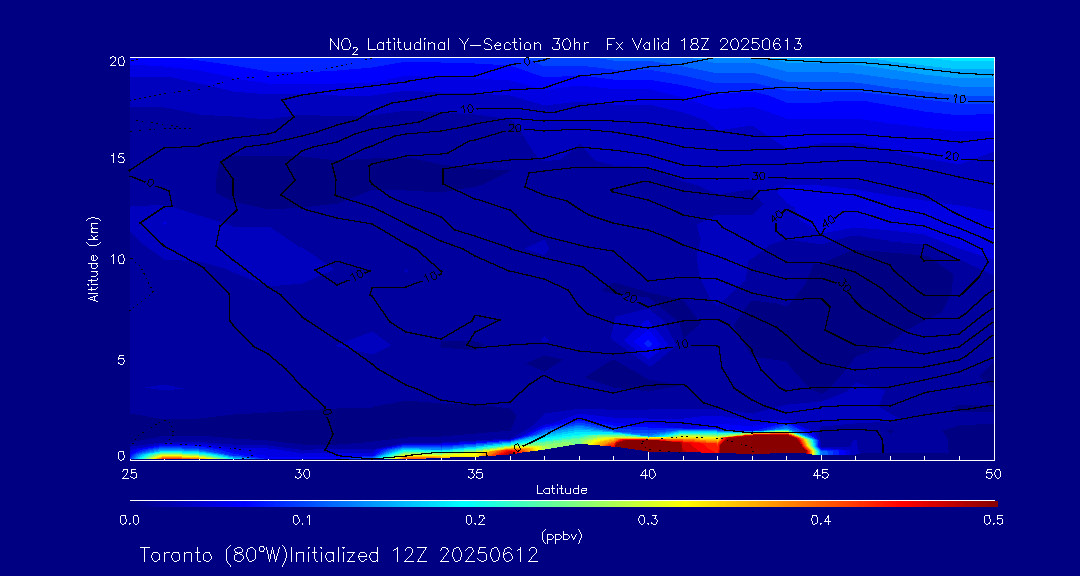Click the altitude axis tick label 20

click(x=118, y=61)
